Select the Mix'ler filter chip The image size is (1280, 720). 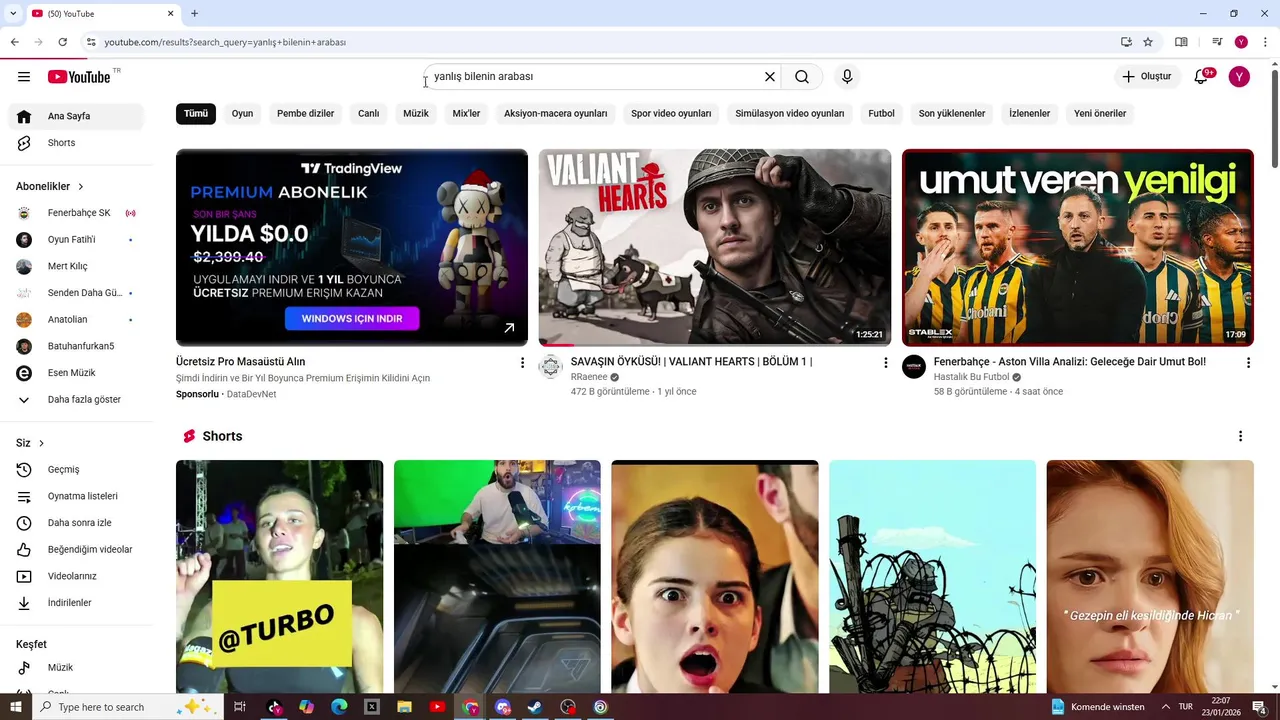coord(467,114)
